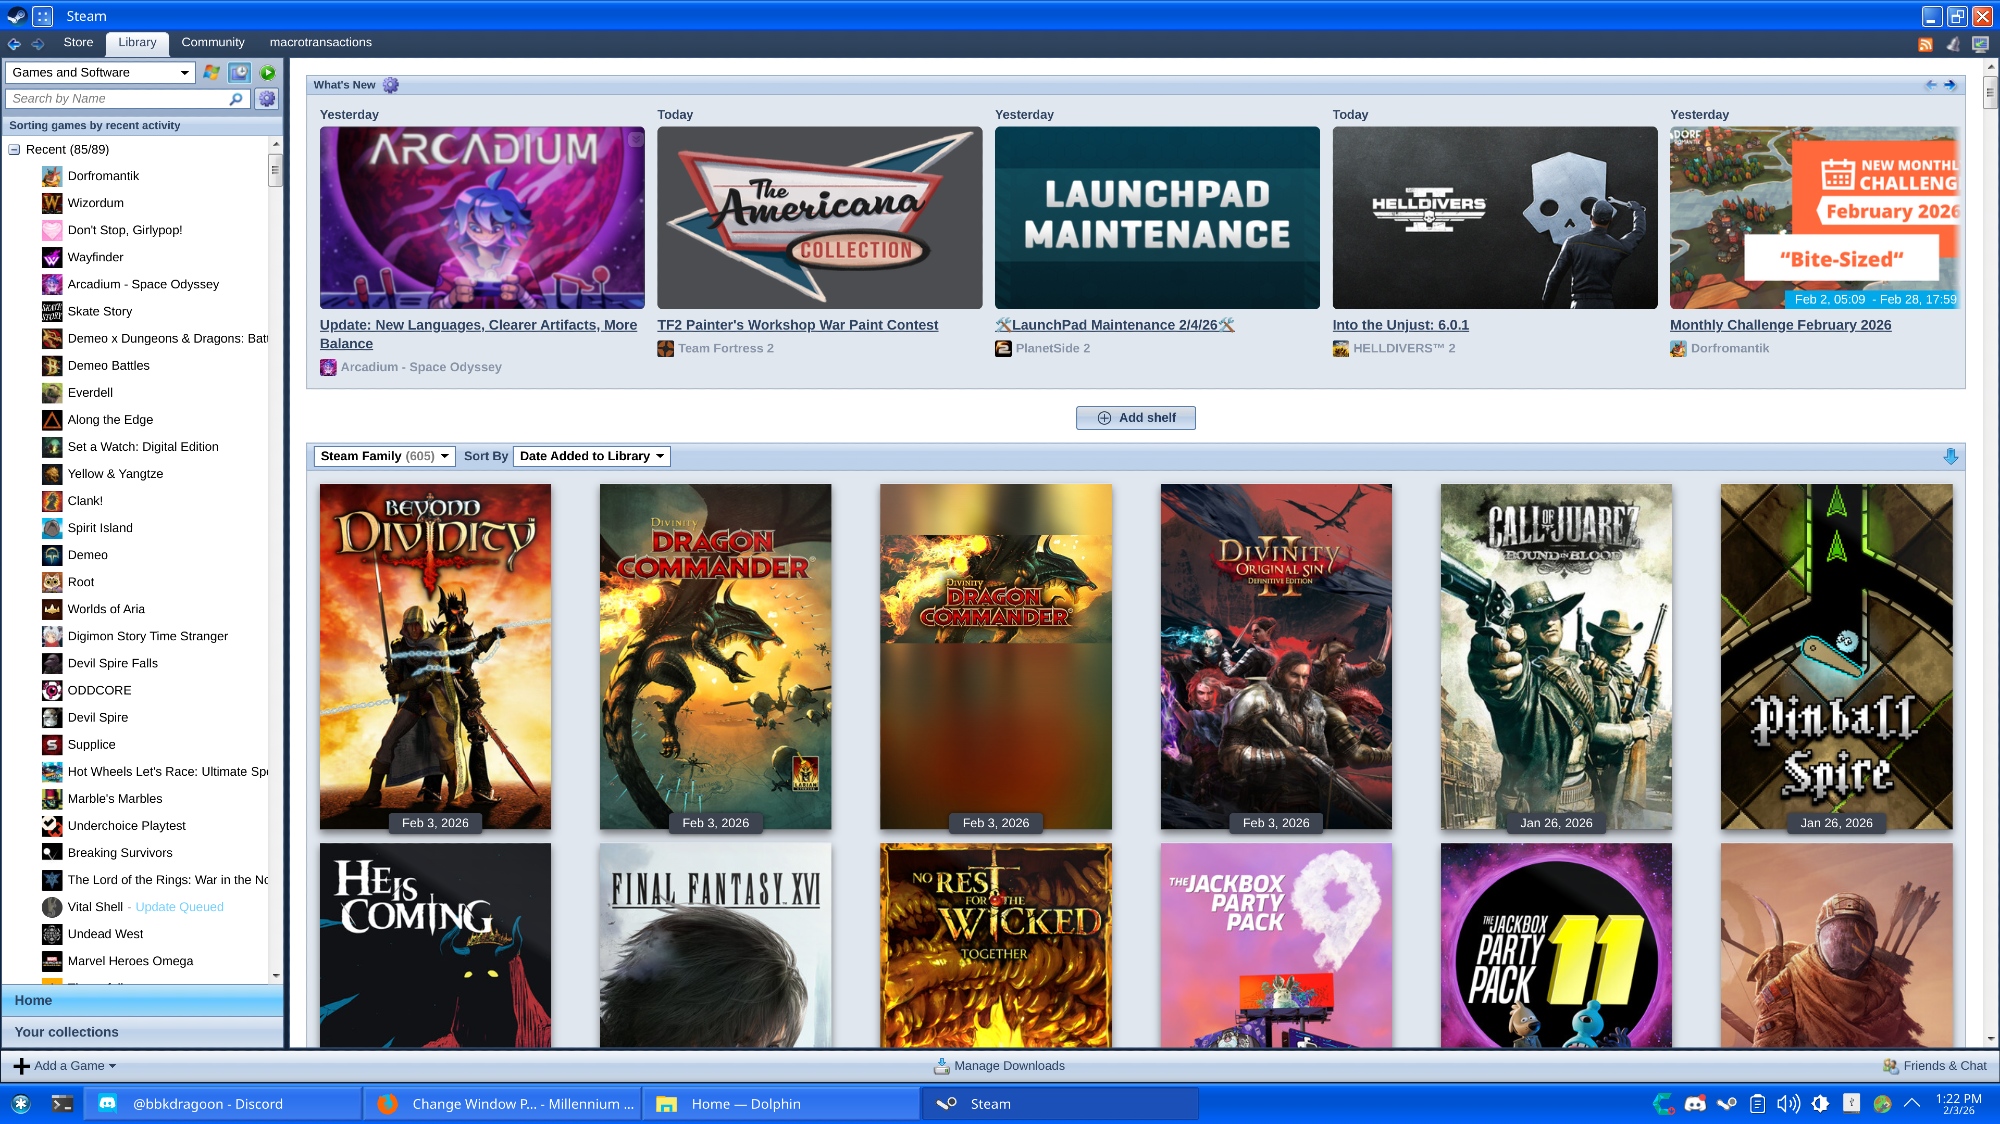2000x1124 pixels.
Task: Open the notifications bell
Action: click(x=1952, y=44)
